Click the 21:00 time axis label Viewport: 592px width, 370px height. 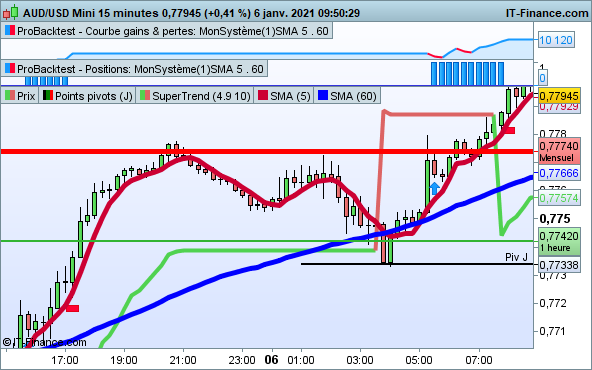[183, 360]
